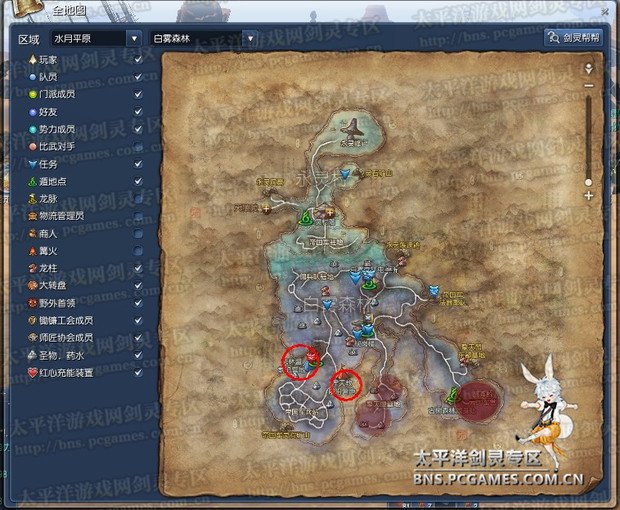
Task: Open the 水月平原 region dropdown
Action: 92,38
